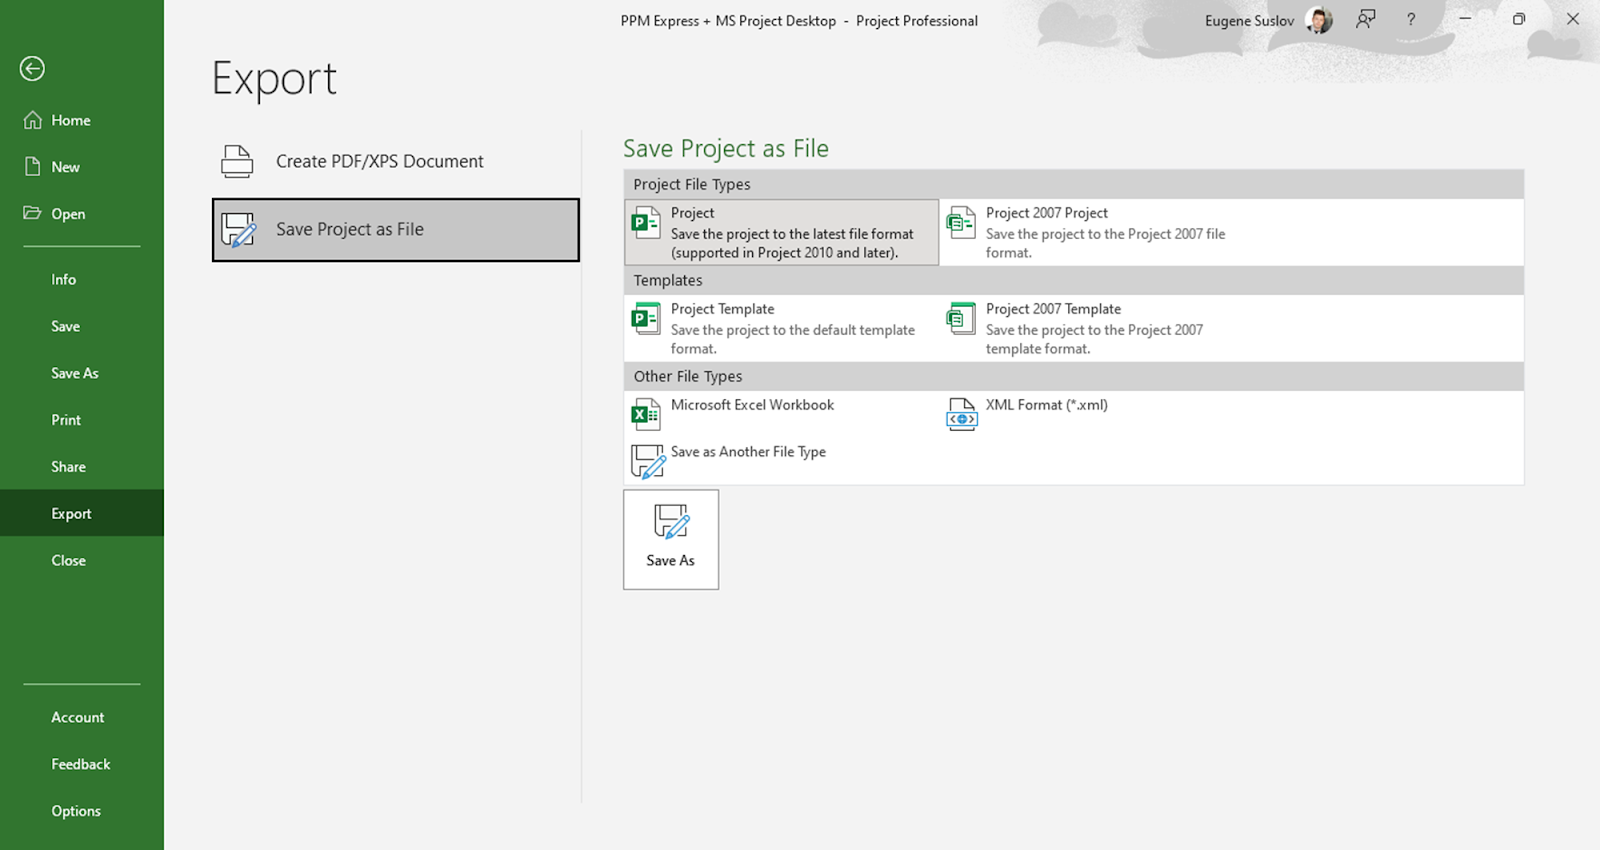This screenshot has height=850, width=1600.
Task: Select the Export sidebar item
Action: click(82, 513)
